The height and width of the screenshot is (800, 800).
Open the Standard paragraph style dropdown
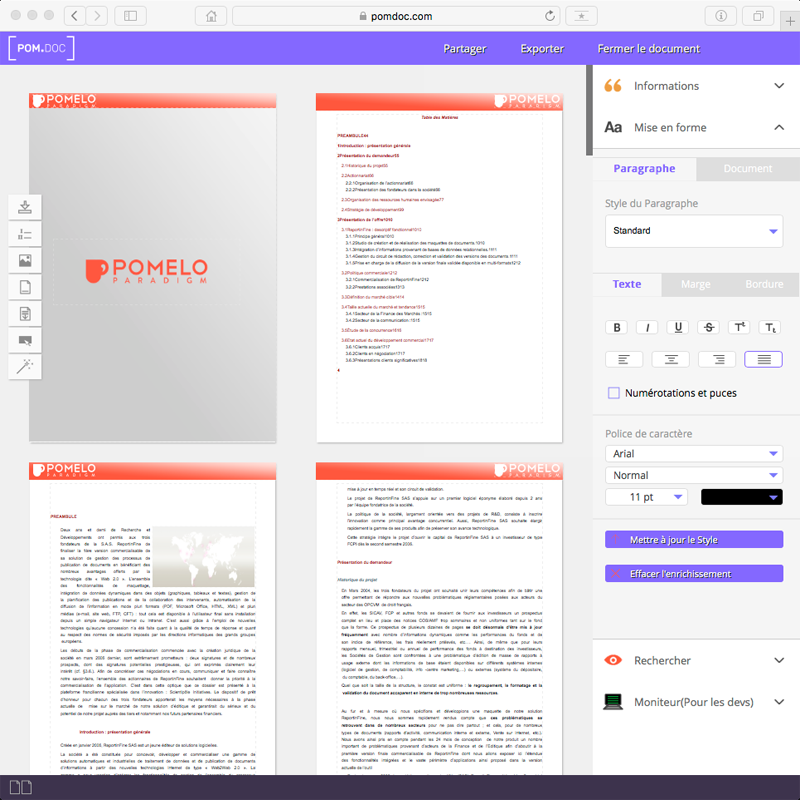click(694, 231)
